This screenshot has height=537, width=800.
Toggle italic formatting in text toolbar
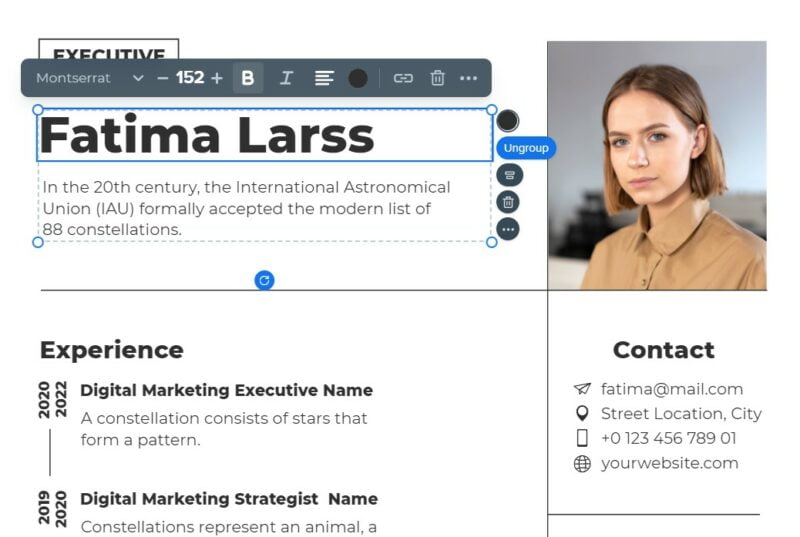(286, 78)
